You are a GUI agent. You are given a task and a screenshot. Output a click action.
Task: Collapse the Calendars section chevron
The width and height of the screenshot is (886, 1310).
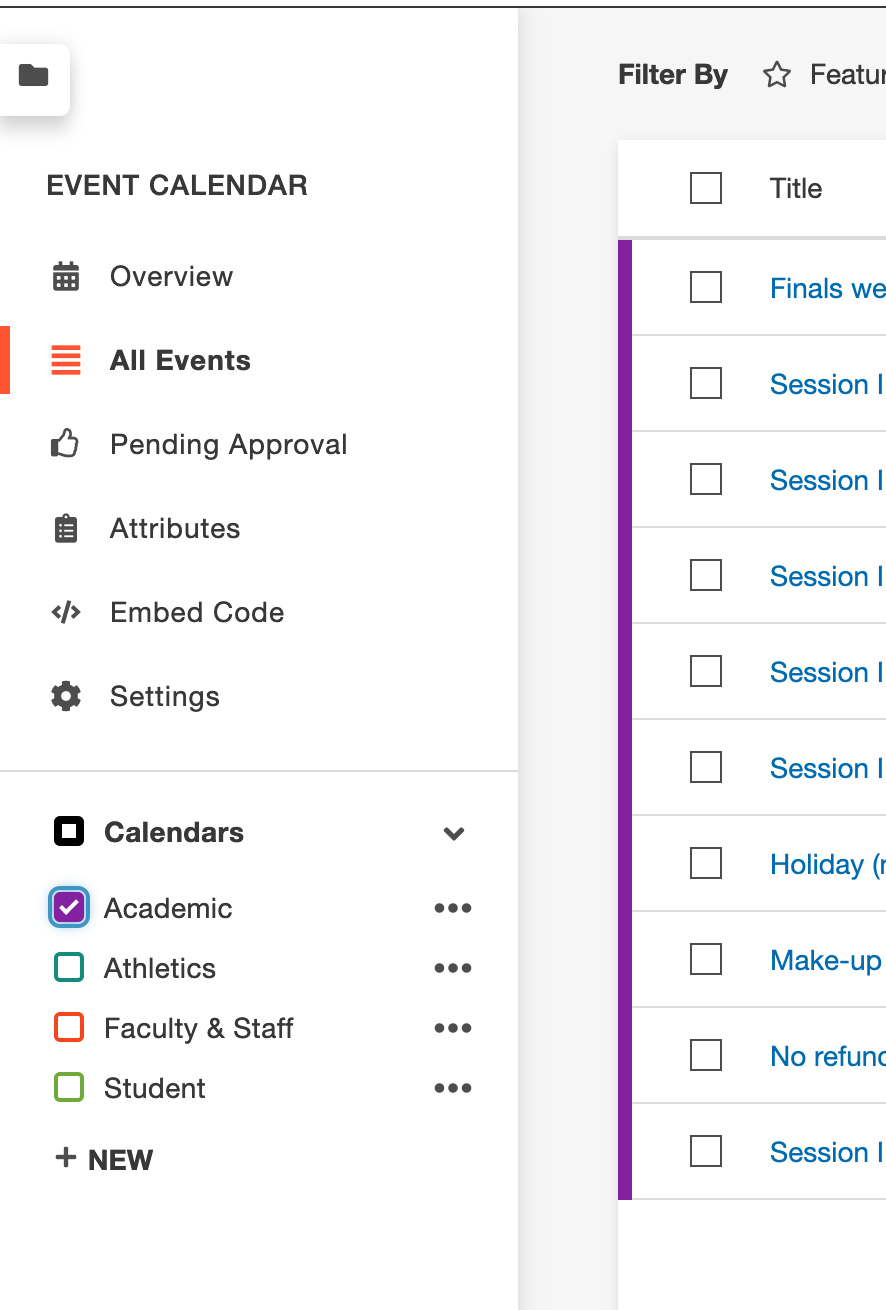coord(454,833)
